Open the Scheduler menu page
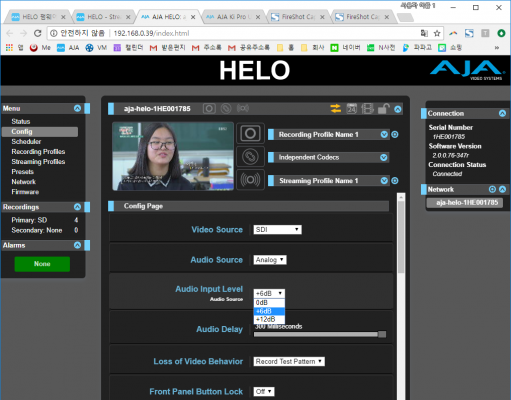Image resolution: width=511 pixels, height=400 pixels. (26, 142)
